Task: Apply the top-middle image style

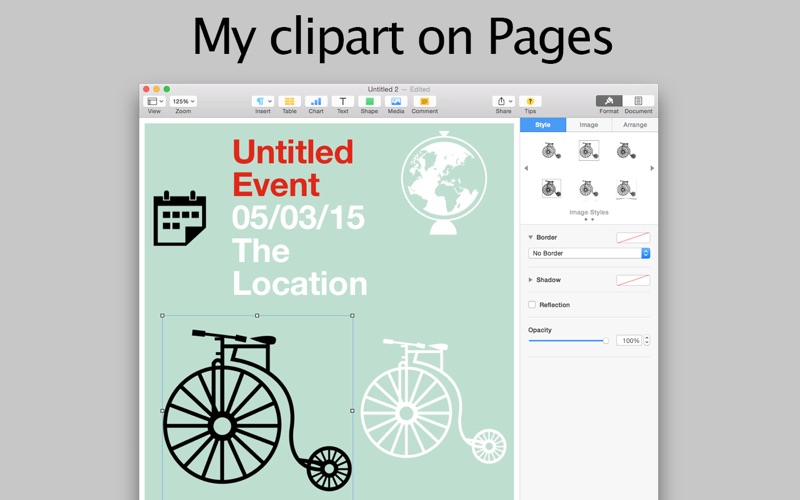Action: click(588, 151)
